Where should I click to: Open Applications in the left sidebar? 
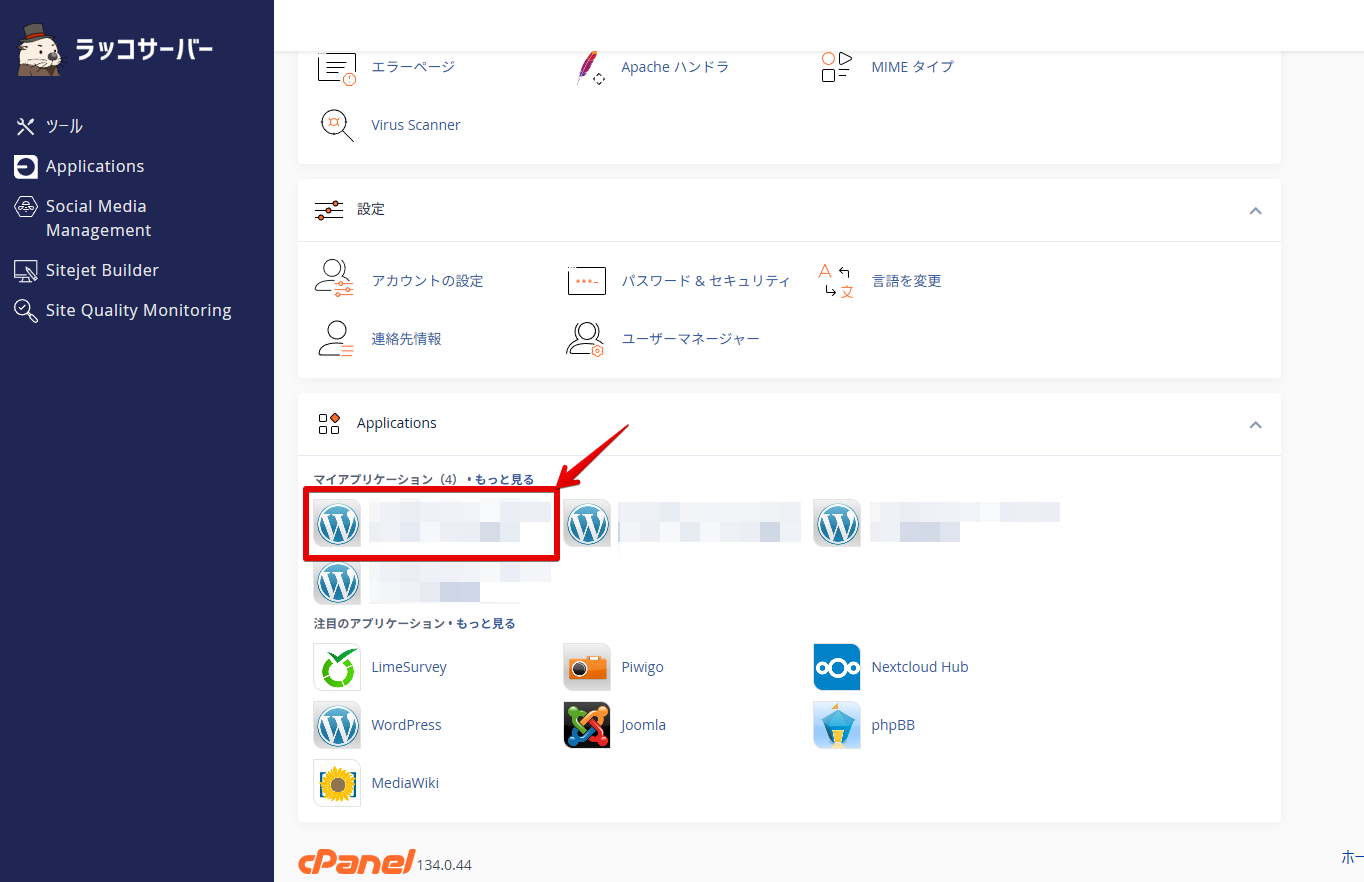click(79, 166)
